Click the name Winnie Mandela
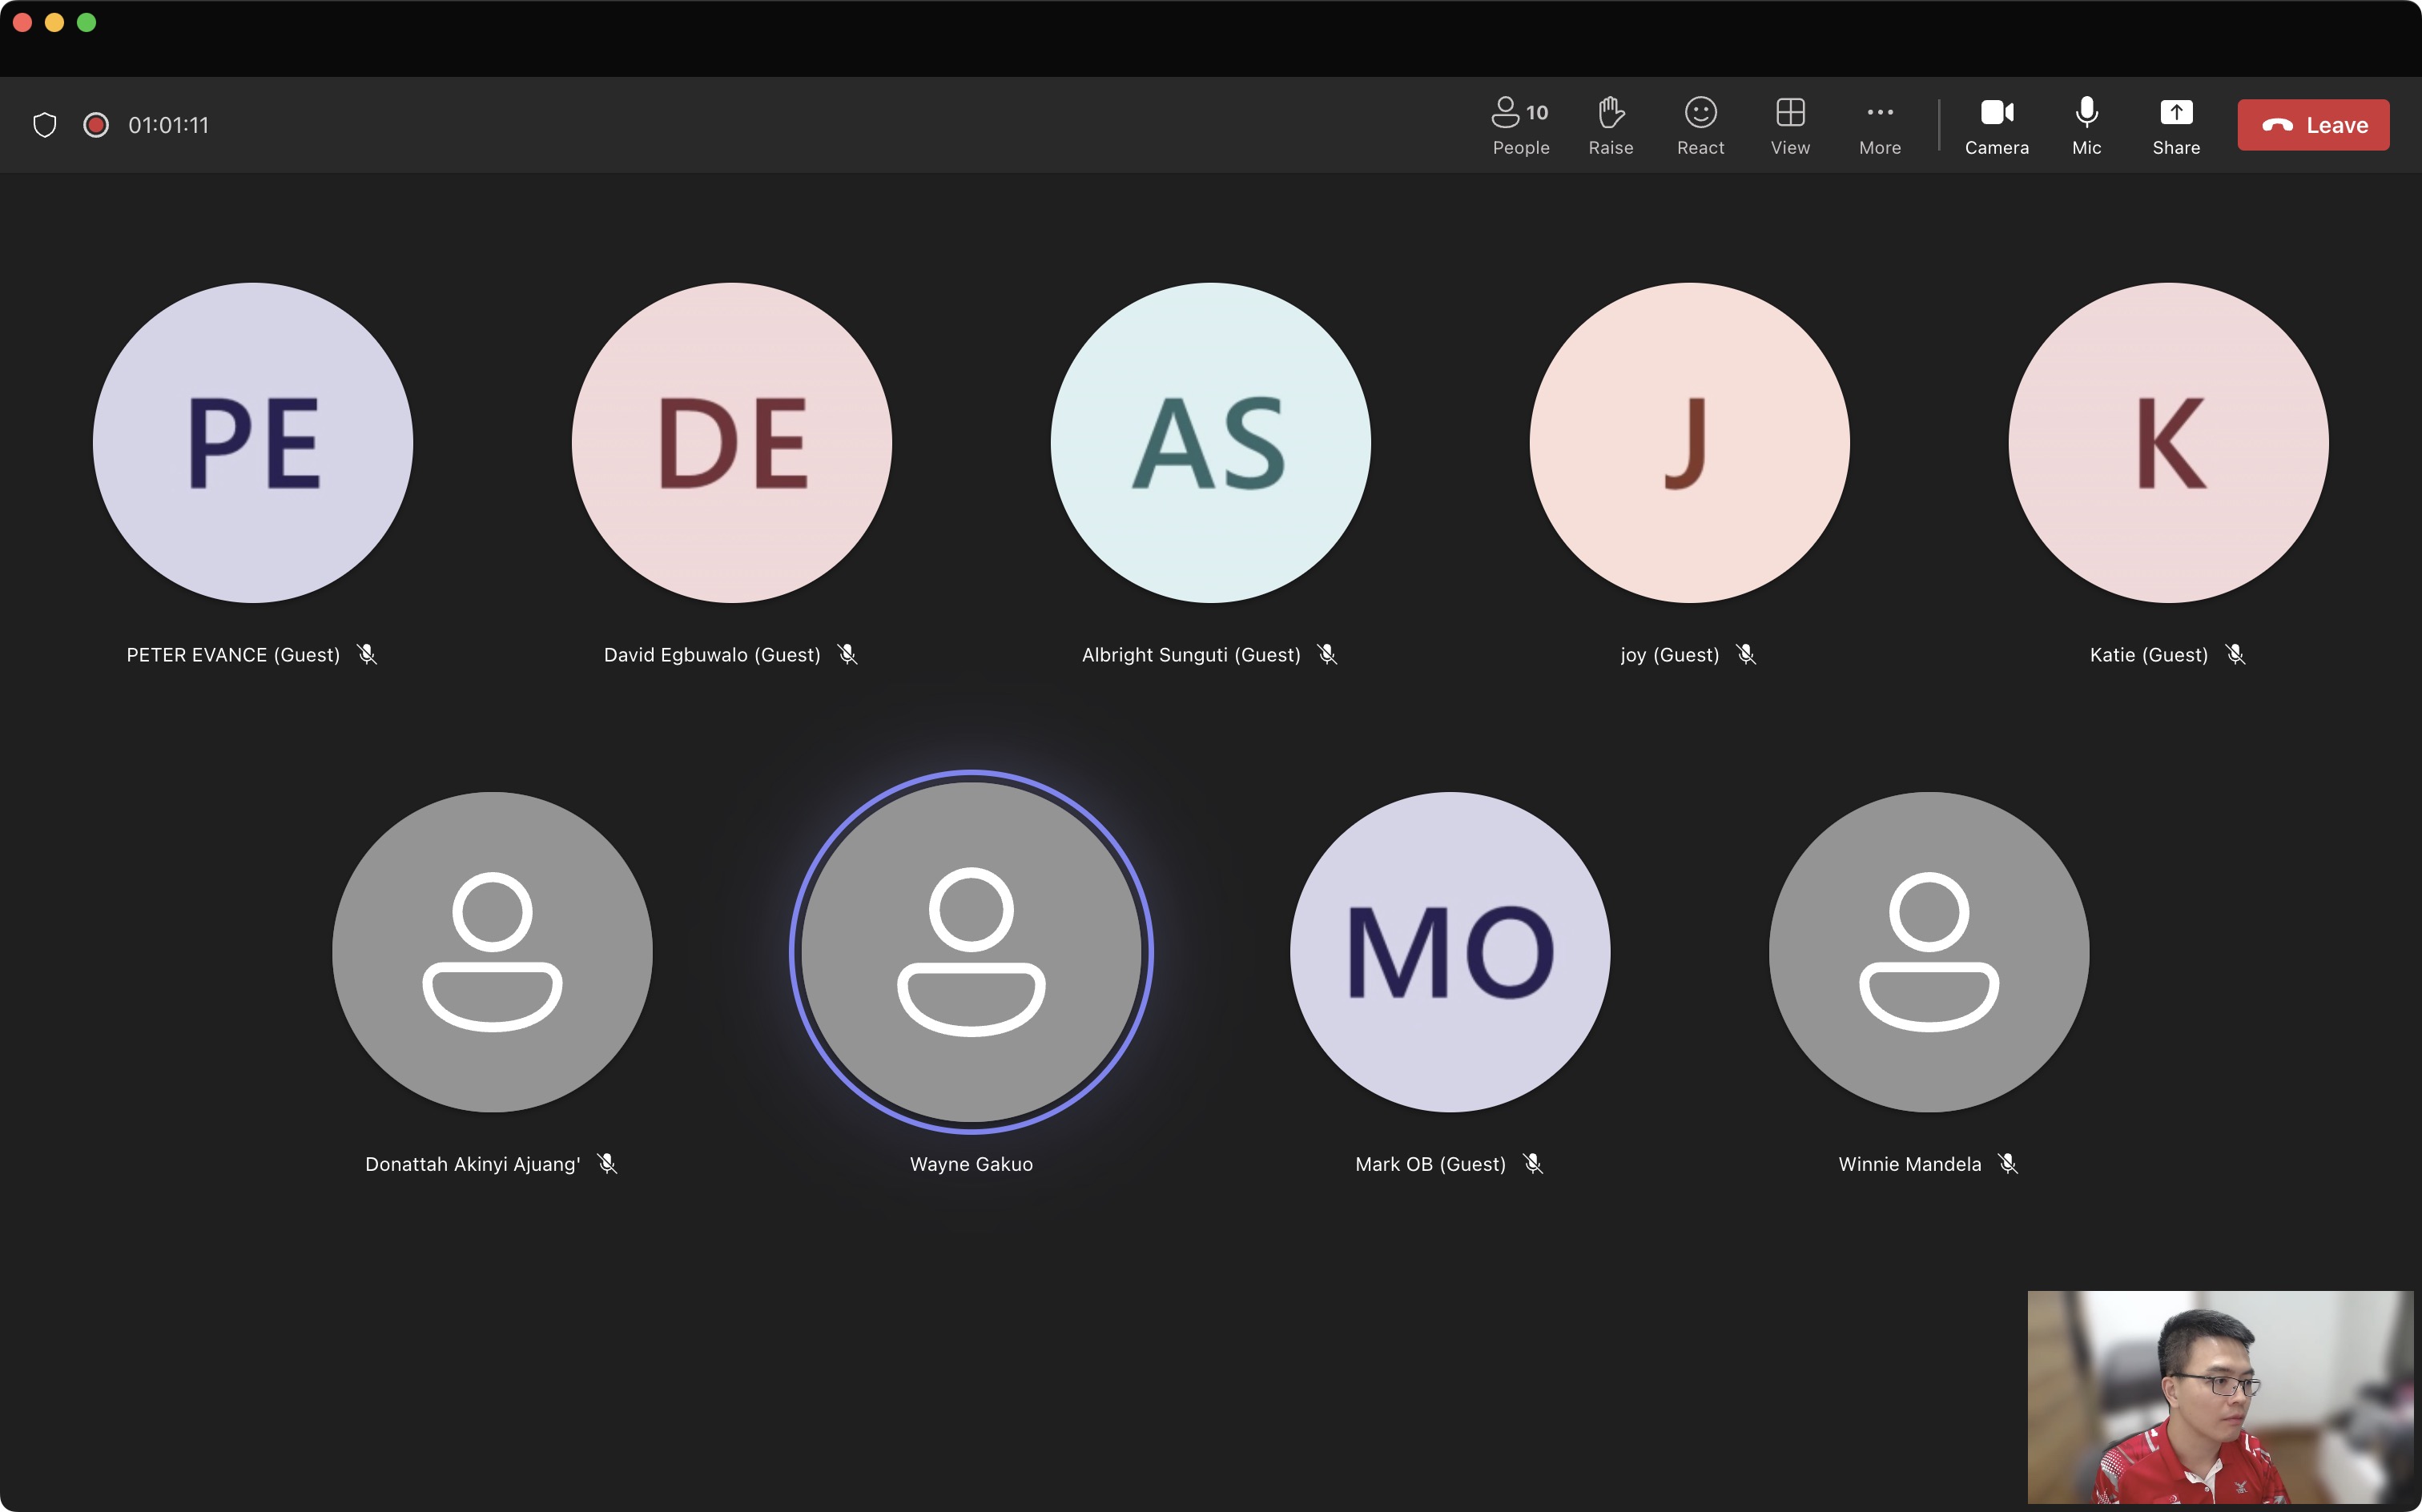Image resolution: width=2422 pixels, height=1512 pixels. pos(1909,1164)
